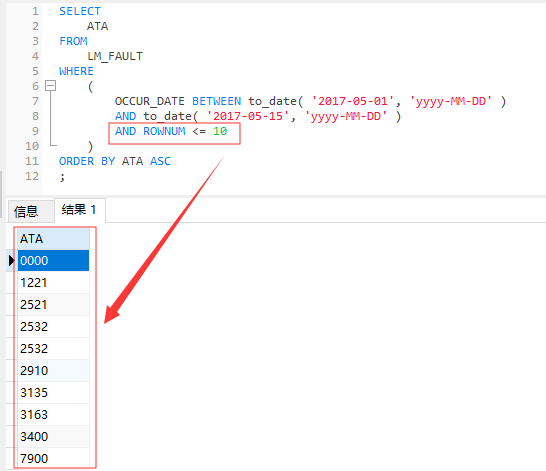The width and height of the screenshot is (546, 471).
Task: Click line number 1 in the gutter
Action: (x=35, y=11)
